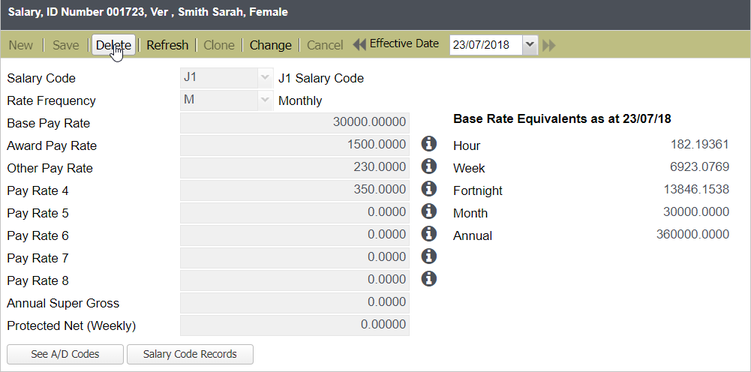This screenshot has width=751, height=372.
Task: Click the Pay Rate 4 field
Action: coord(295,190)
